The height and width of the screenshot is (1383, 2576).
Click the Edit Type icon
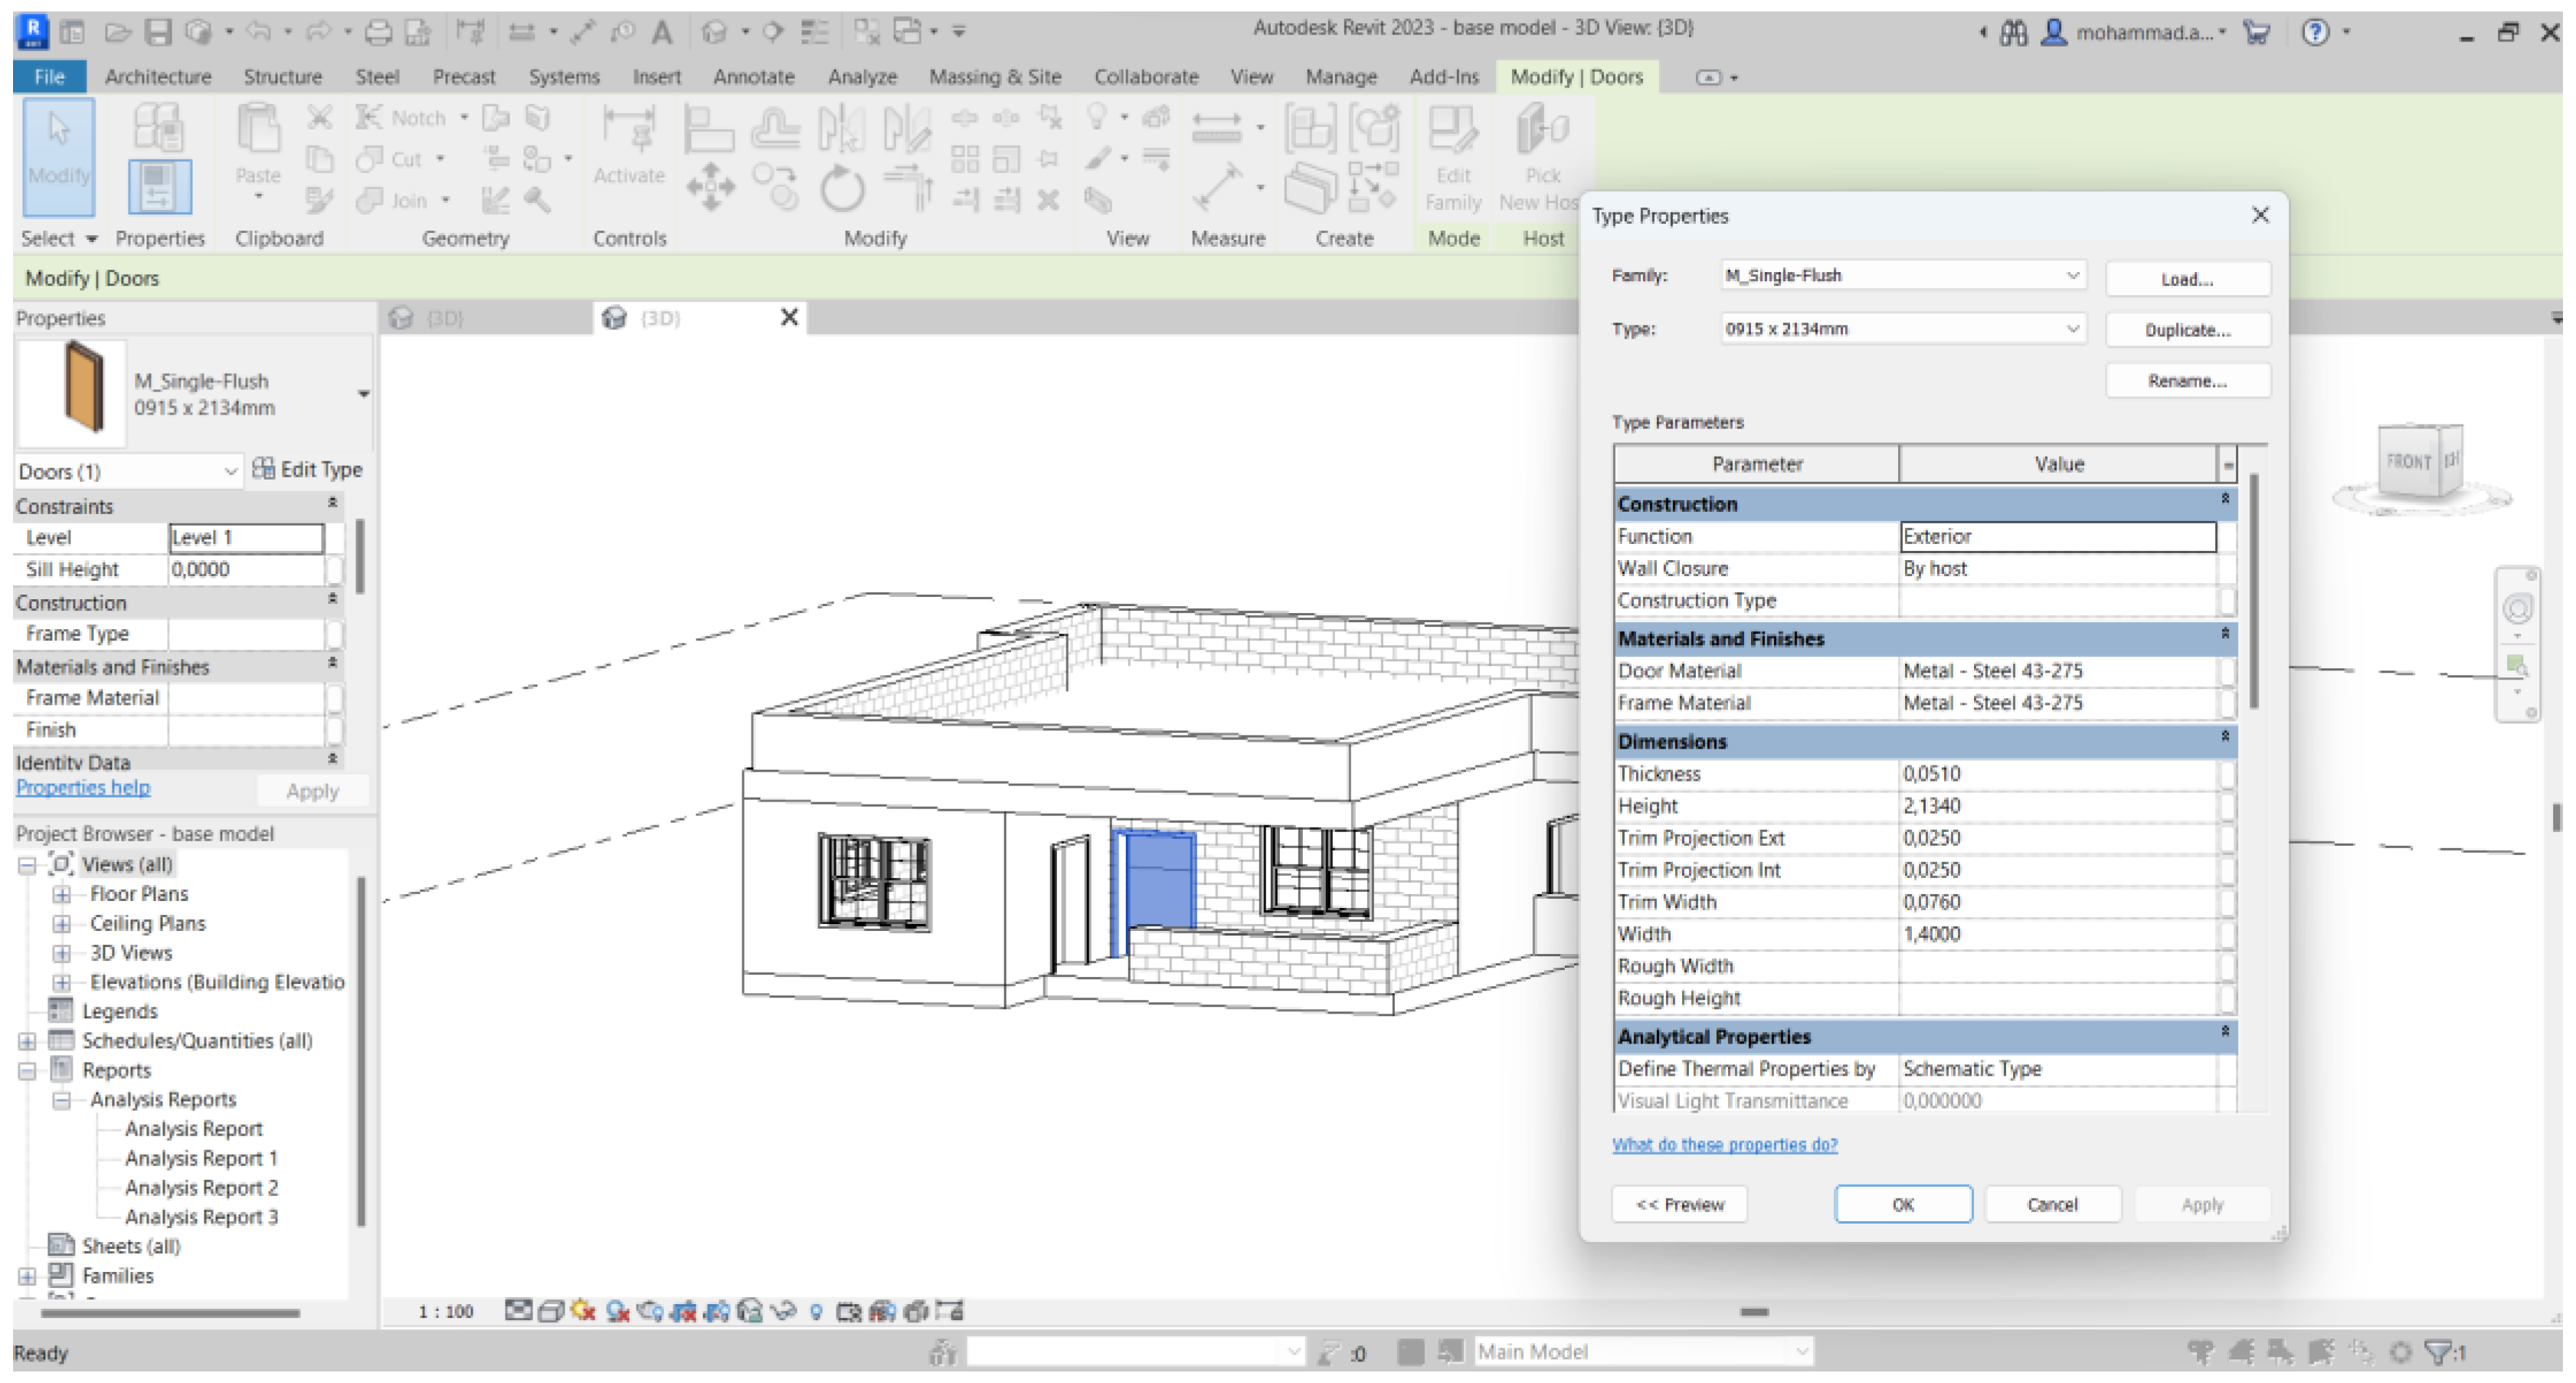264,468
